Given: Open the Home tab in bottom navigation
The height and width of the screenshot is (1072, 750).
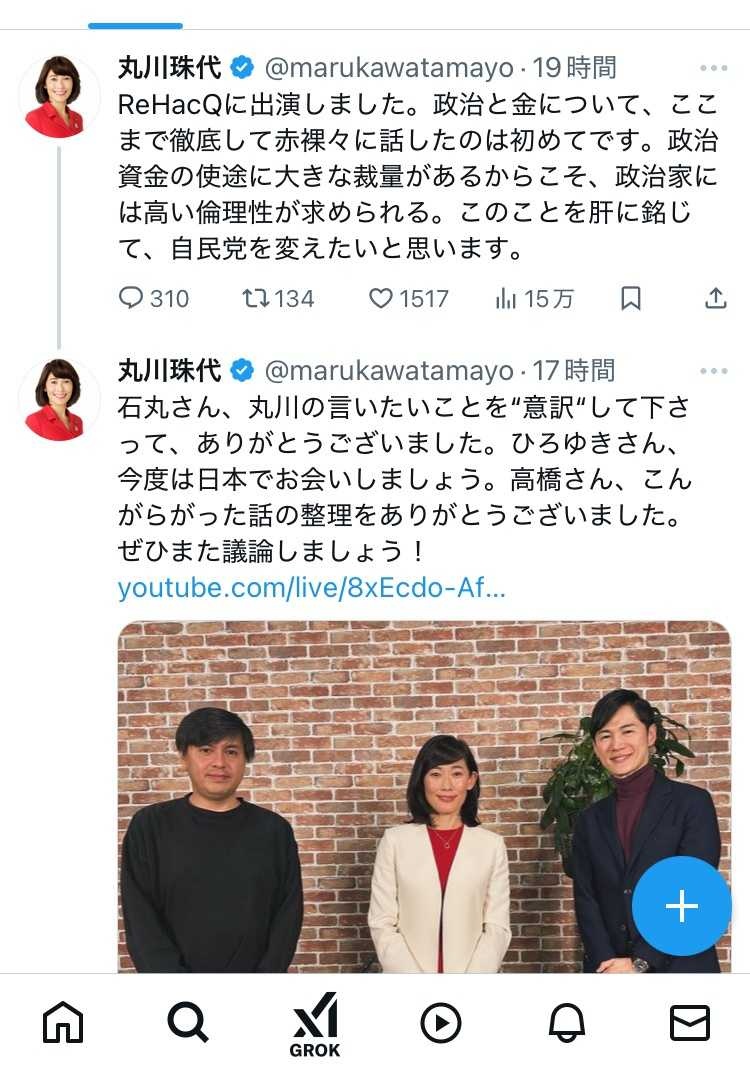Looking at the screenshot, I should pos(63,1023).
